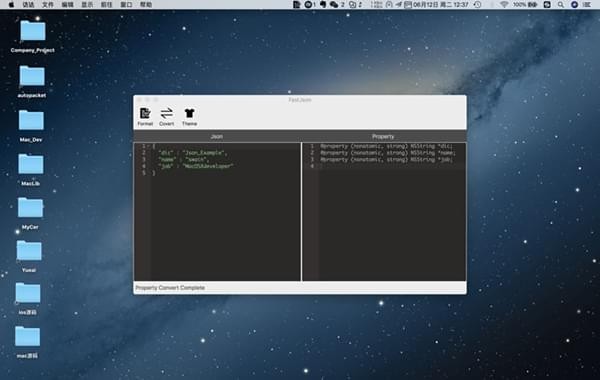
Task: Open the 前往 menu
Action: (106, 5)
